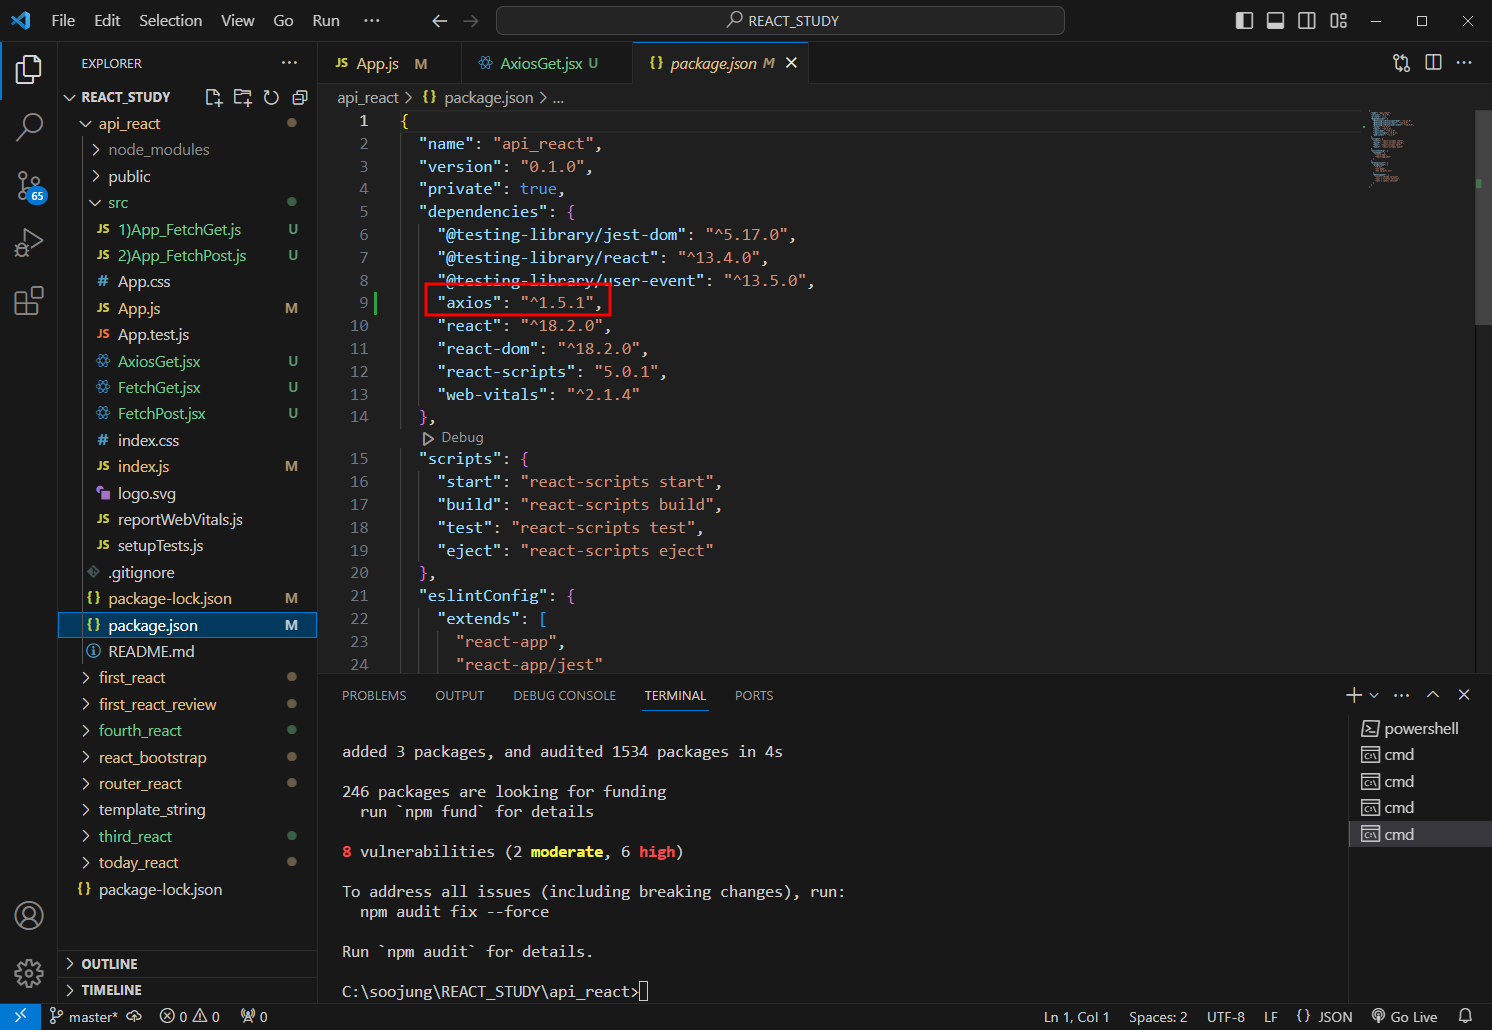Open explorer Views and More Actions menu
Viewport: 1492px width, 1030px height.
289,63
